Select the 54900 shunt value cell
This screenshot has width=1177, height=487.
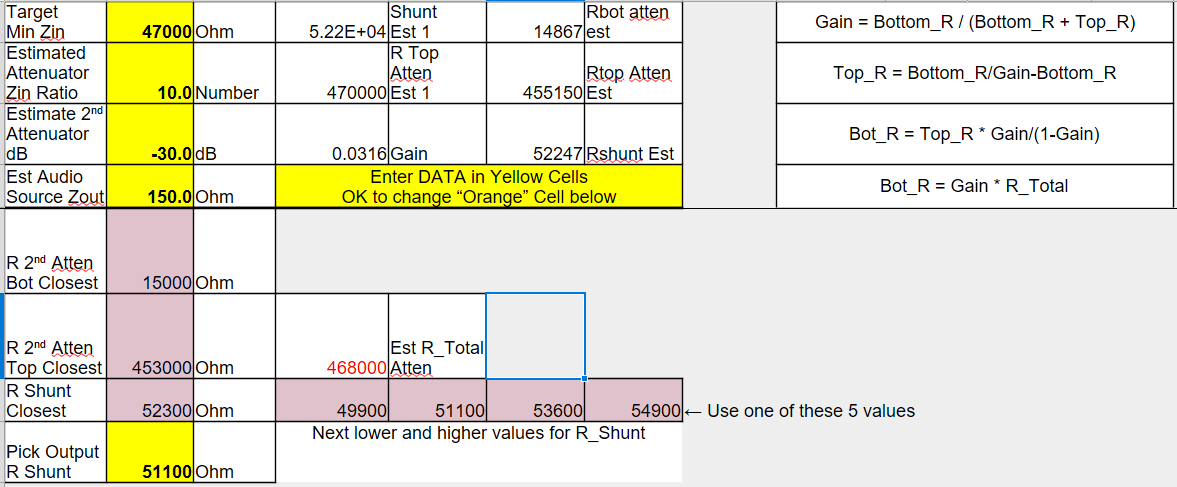point(634,400)
